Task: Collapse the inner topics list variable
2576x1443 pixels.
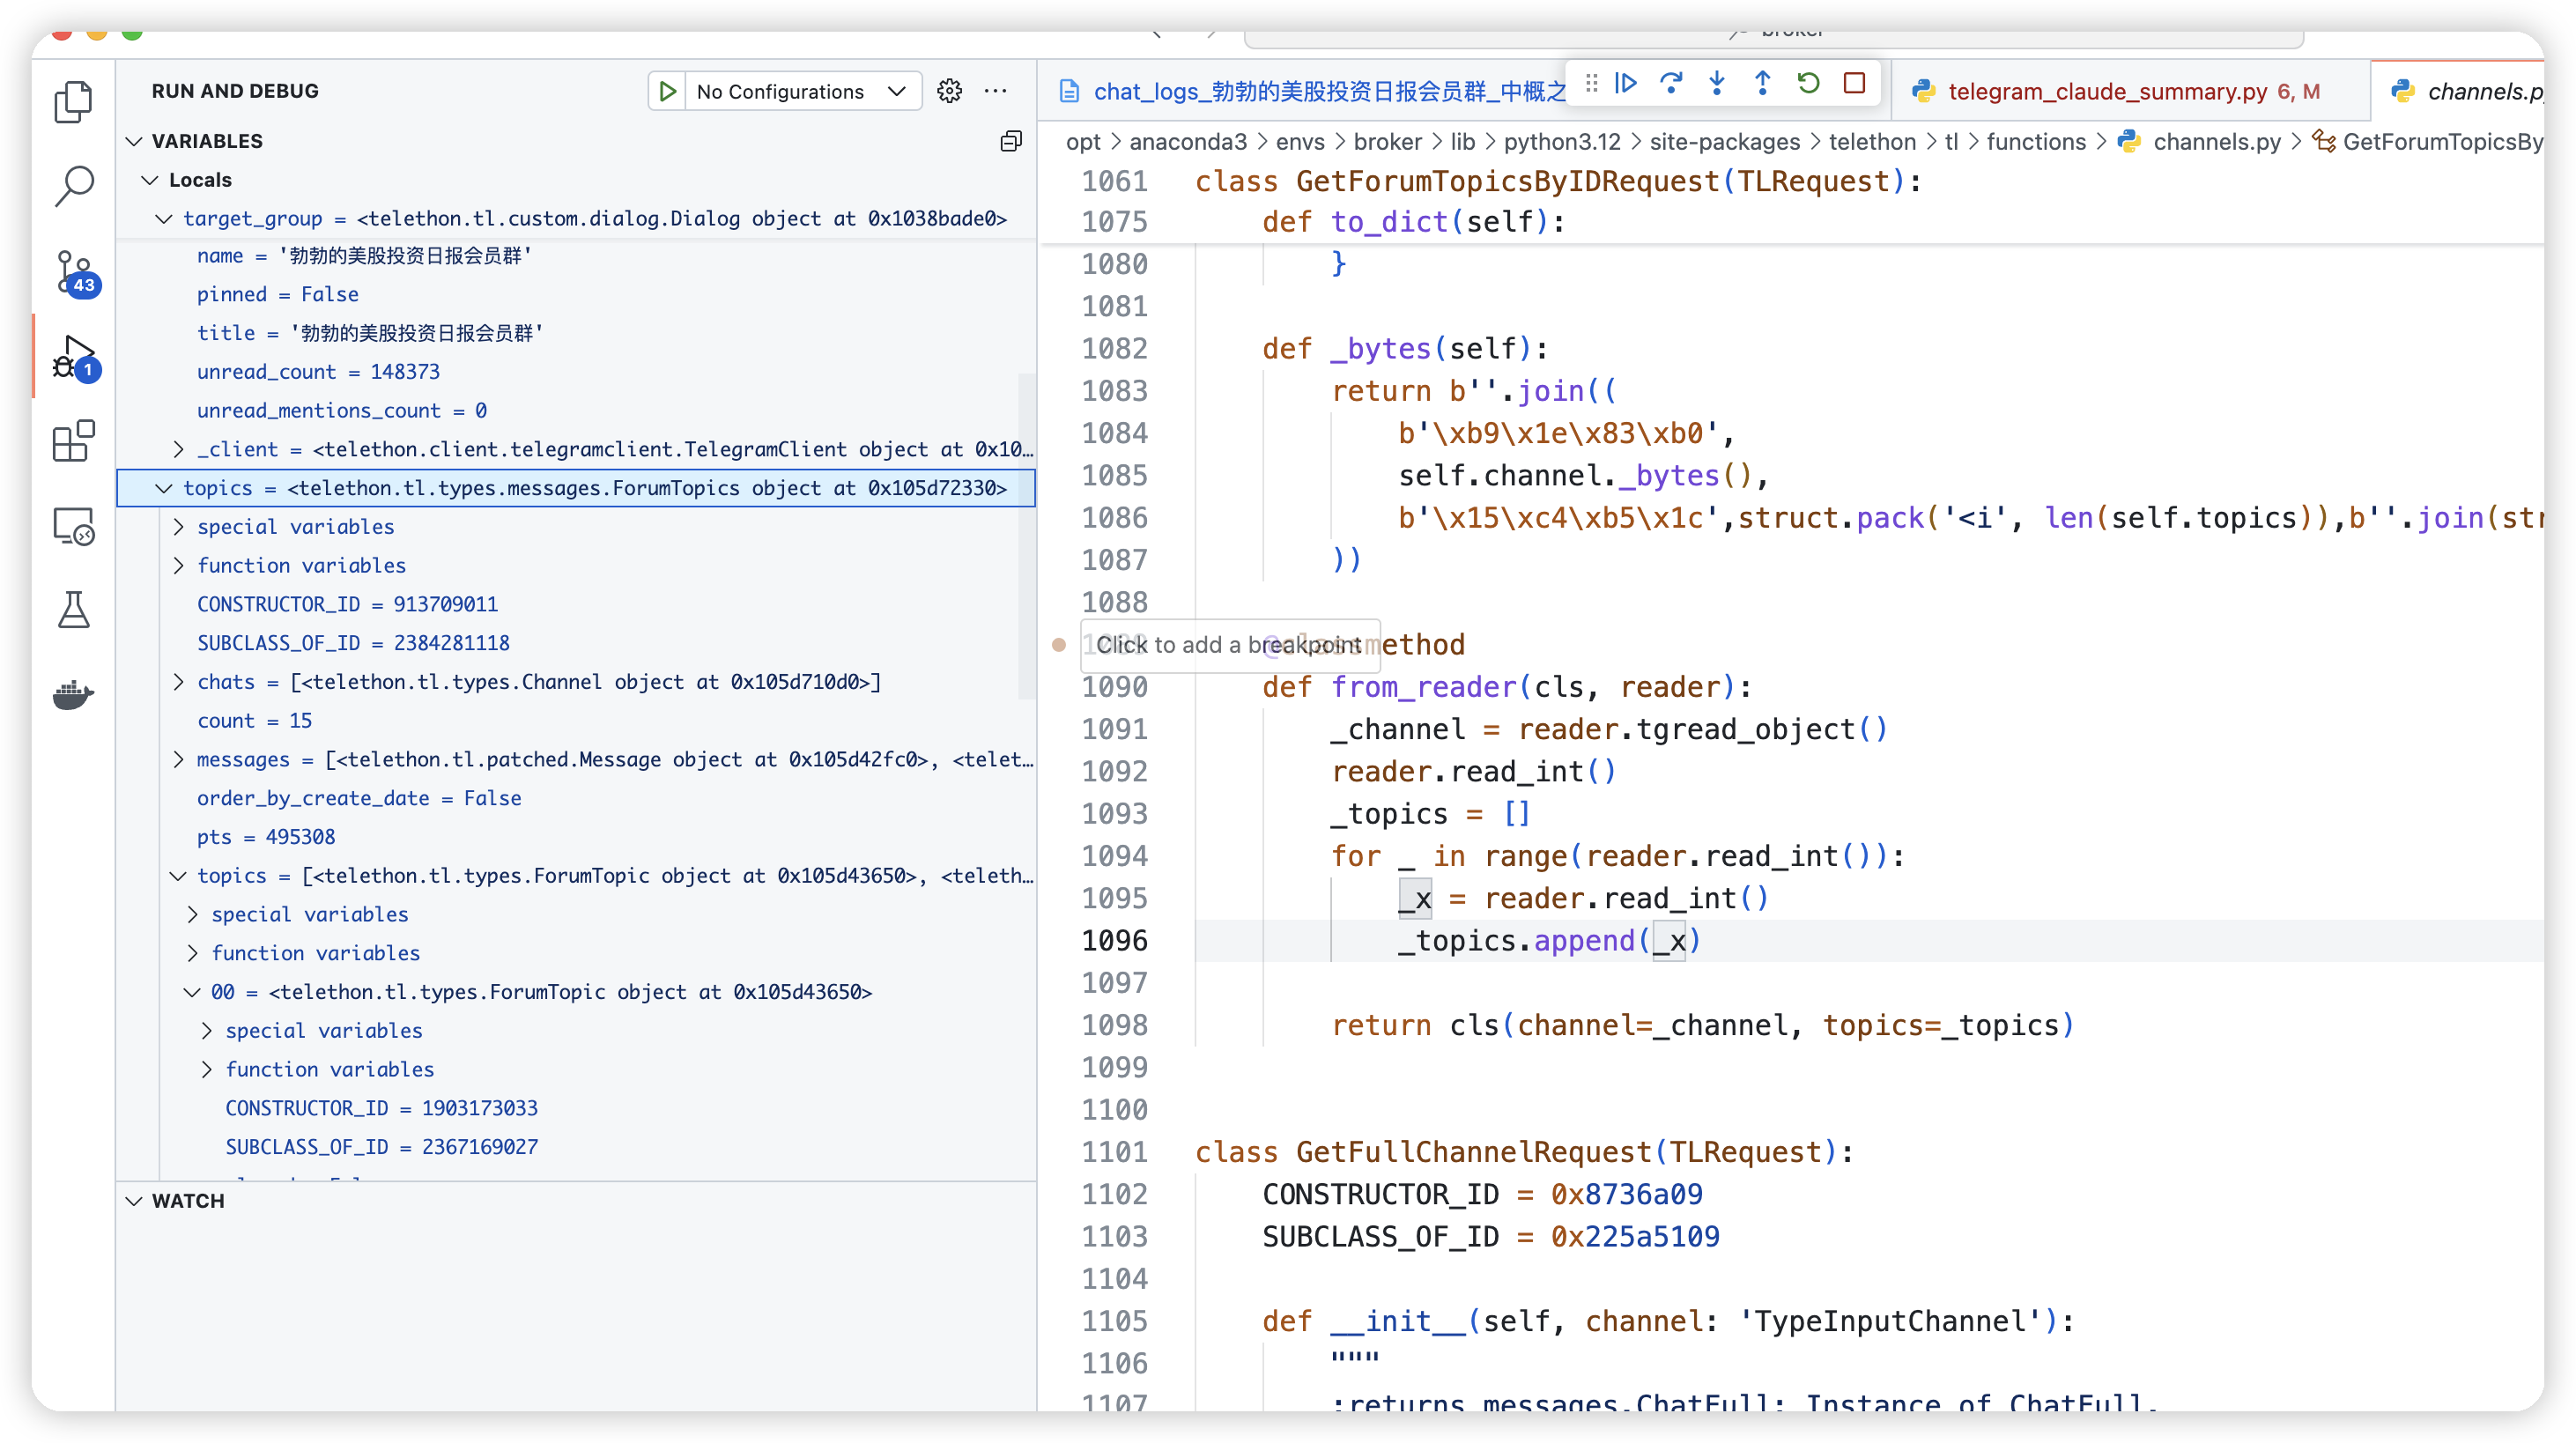Action: pyautogui.click(x=178, y=876)
